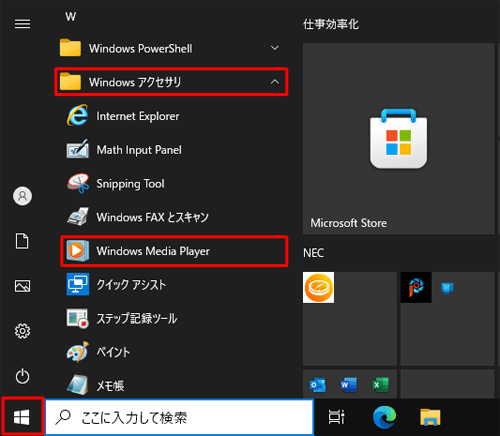Image resolution: width=500 pixels, height=436 pixels.
Task: Open Windows FAX とスキャン
Action: [x=170, y=217]
